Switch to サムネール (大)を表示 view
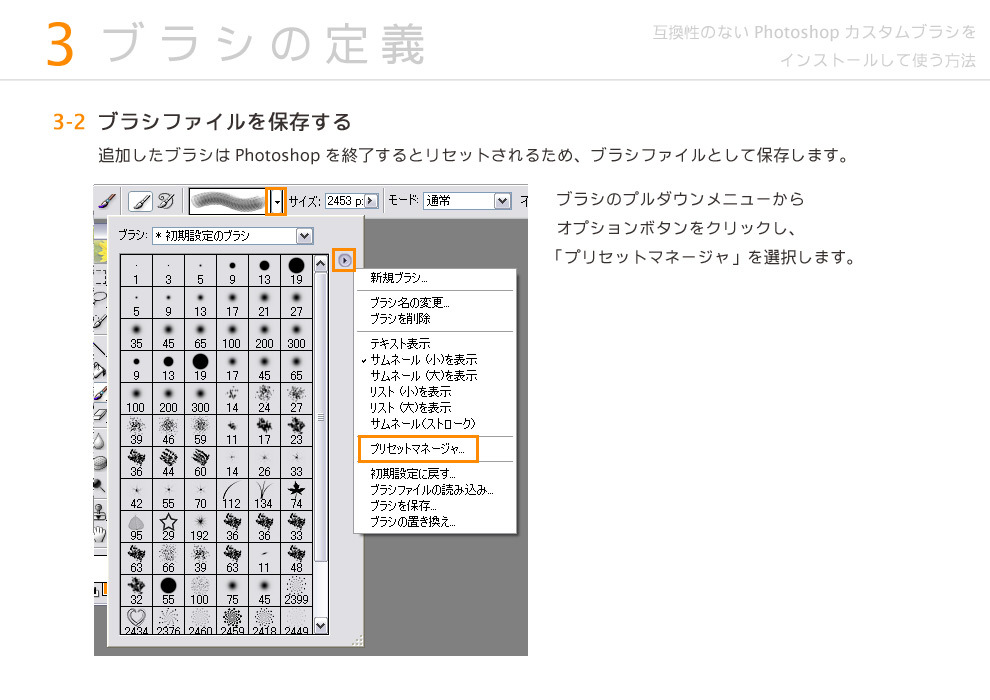The height and width of the screenshot is (700, 990). coord(422,375)
